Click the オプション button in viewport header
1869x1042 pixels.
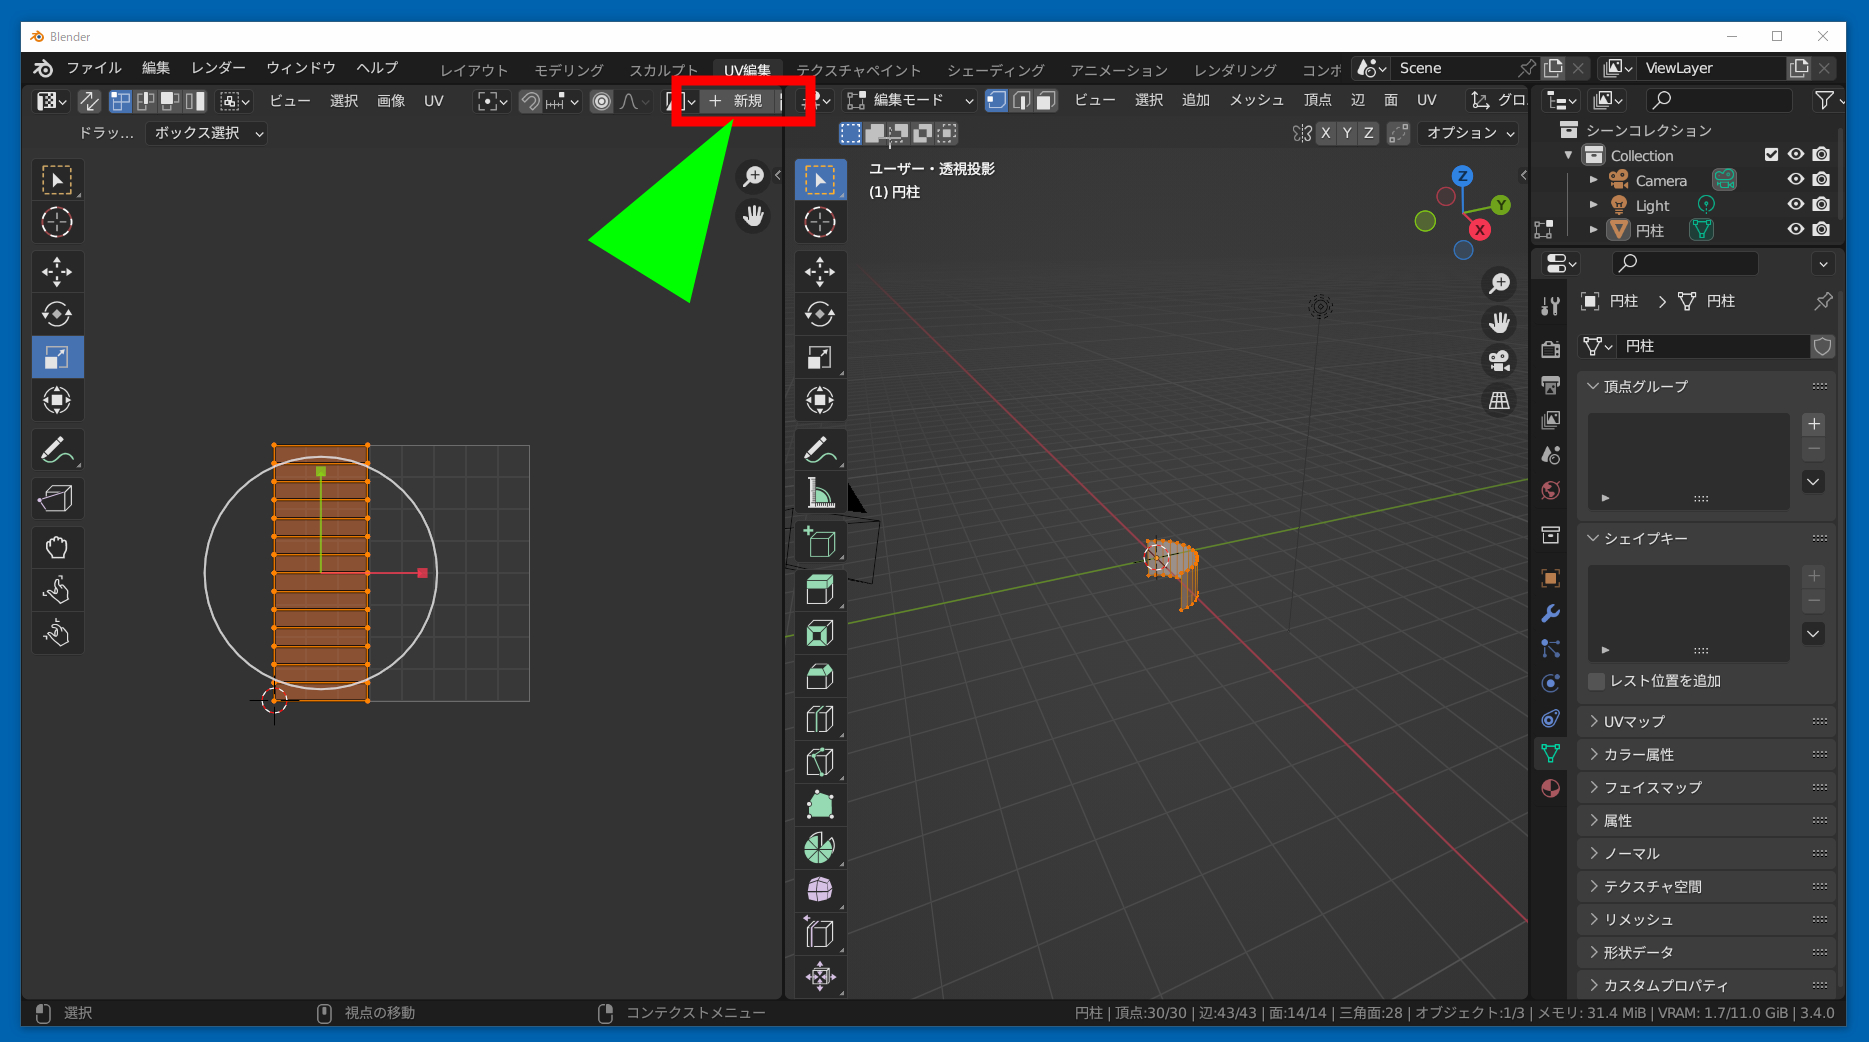click(1470, 133)
